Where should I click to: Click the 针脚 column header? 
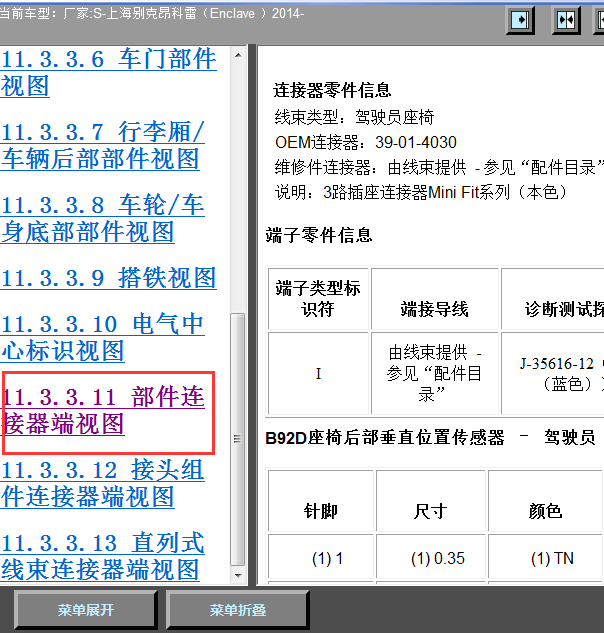click(x=321, y=501)
